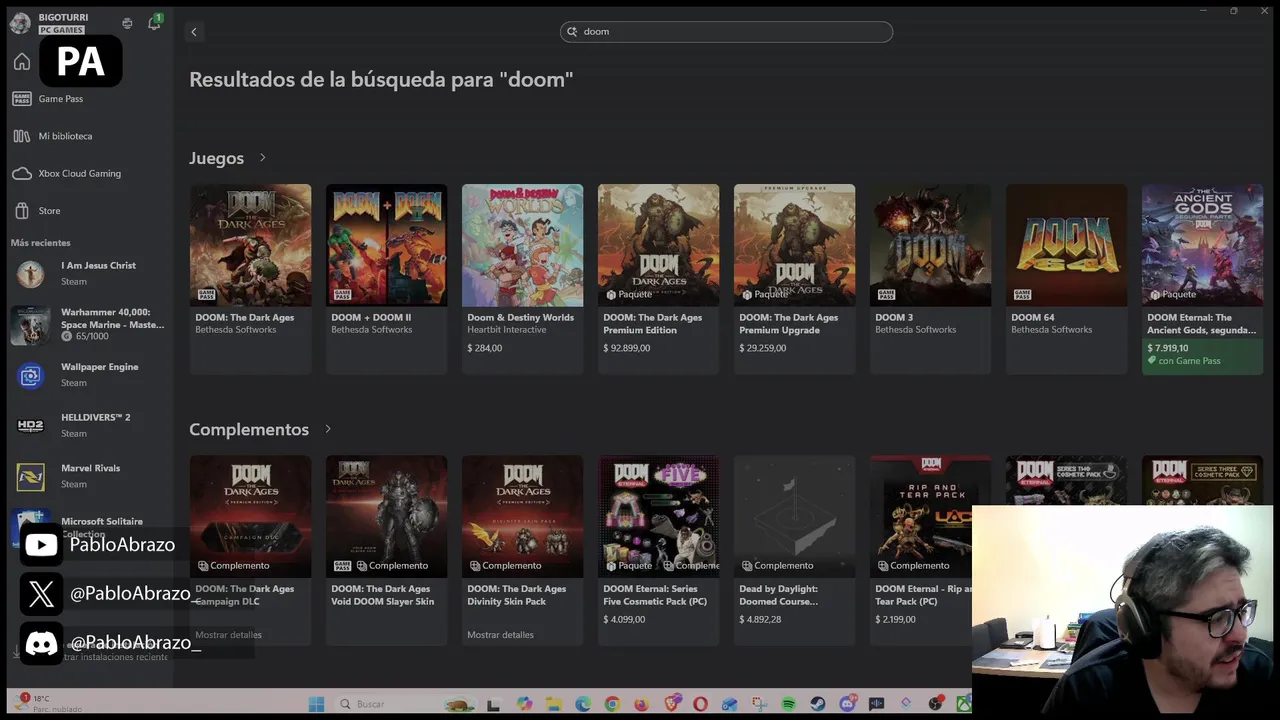This screenshot has height=720, width=1280.
Task: Open the DOOM Eternal Ancient Gods cover
Action: click(x=1202, y=245)
